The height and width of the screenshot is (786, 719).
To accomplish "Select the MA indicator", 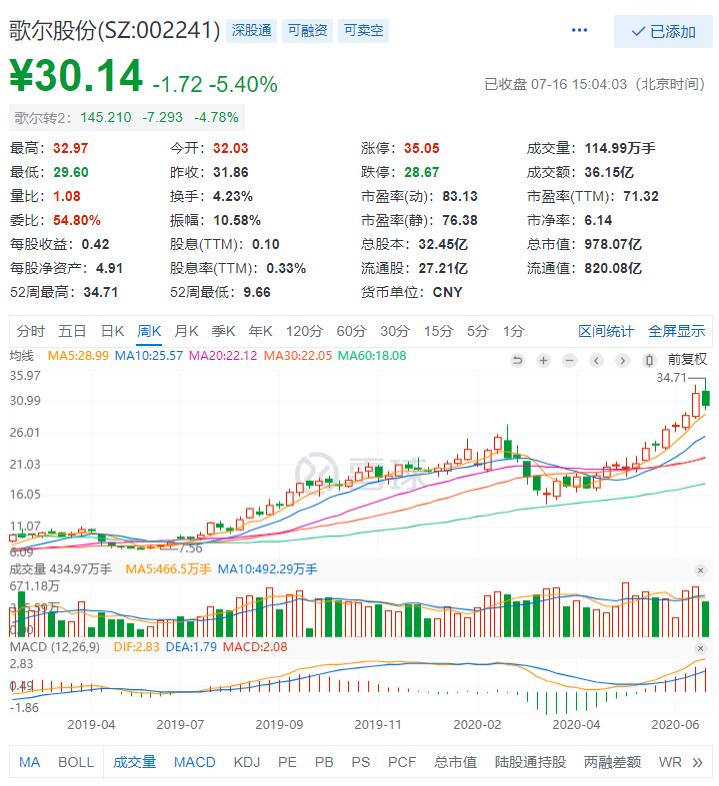I will coord(30,762).
